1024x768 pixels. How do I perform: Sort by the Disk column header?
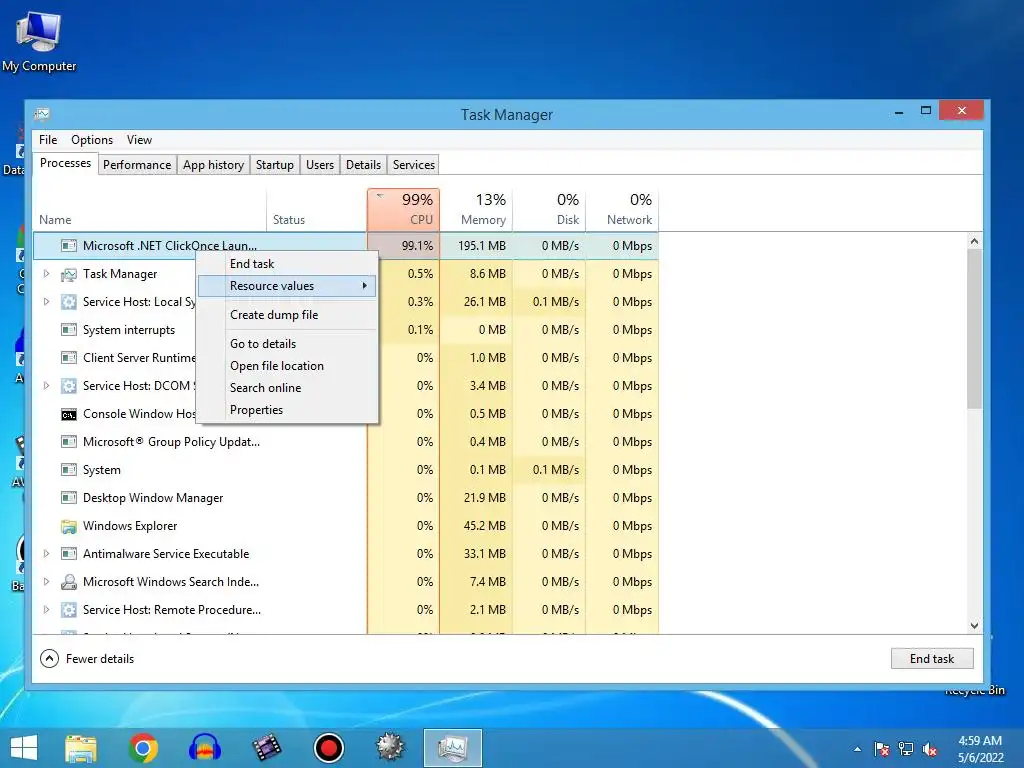pyautogui.click(x=550, y=210)
